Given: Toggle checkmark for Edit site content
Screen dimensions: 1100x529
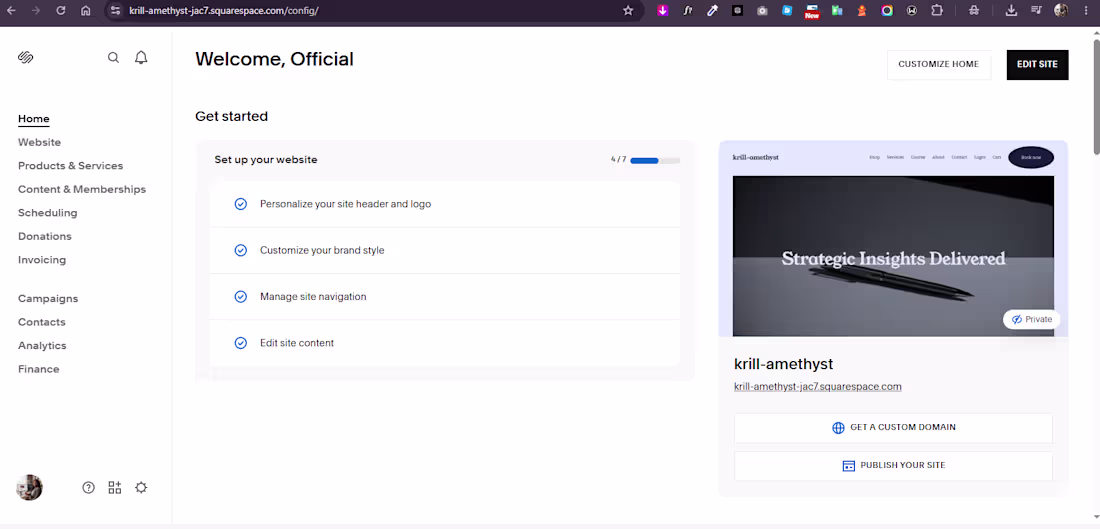Looking at the screenshot, I should [241, 343].
